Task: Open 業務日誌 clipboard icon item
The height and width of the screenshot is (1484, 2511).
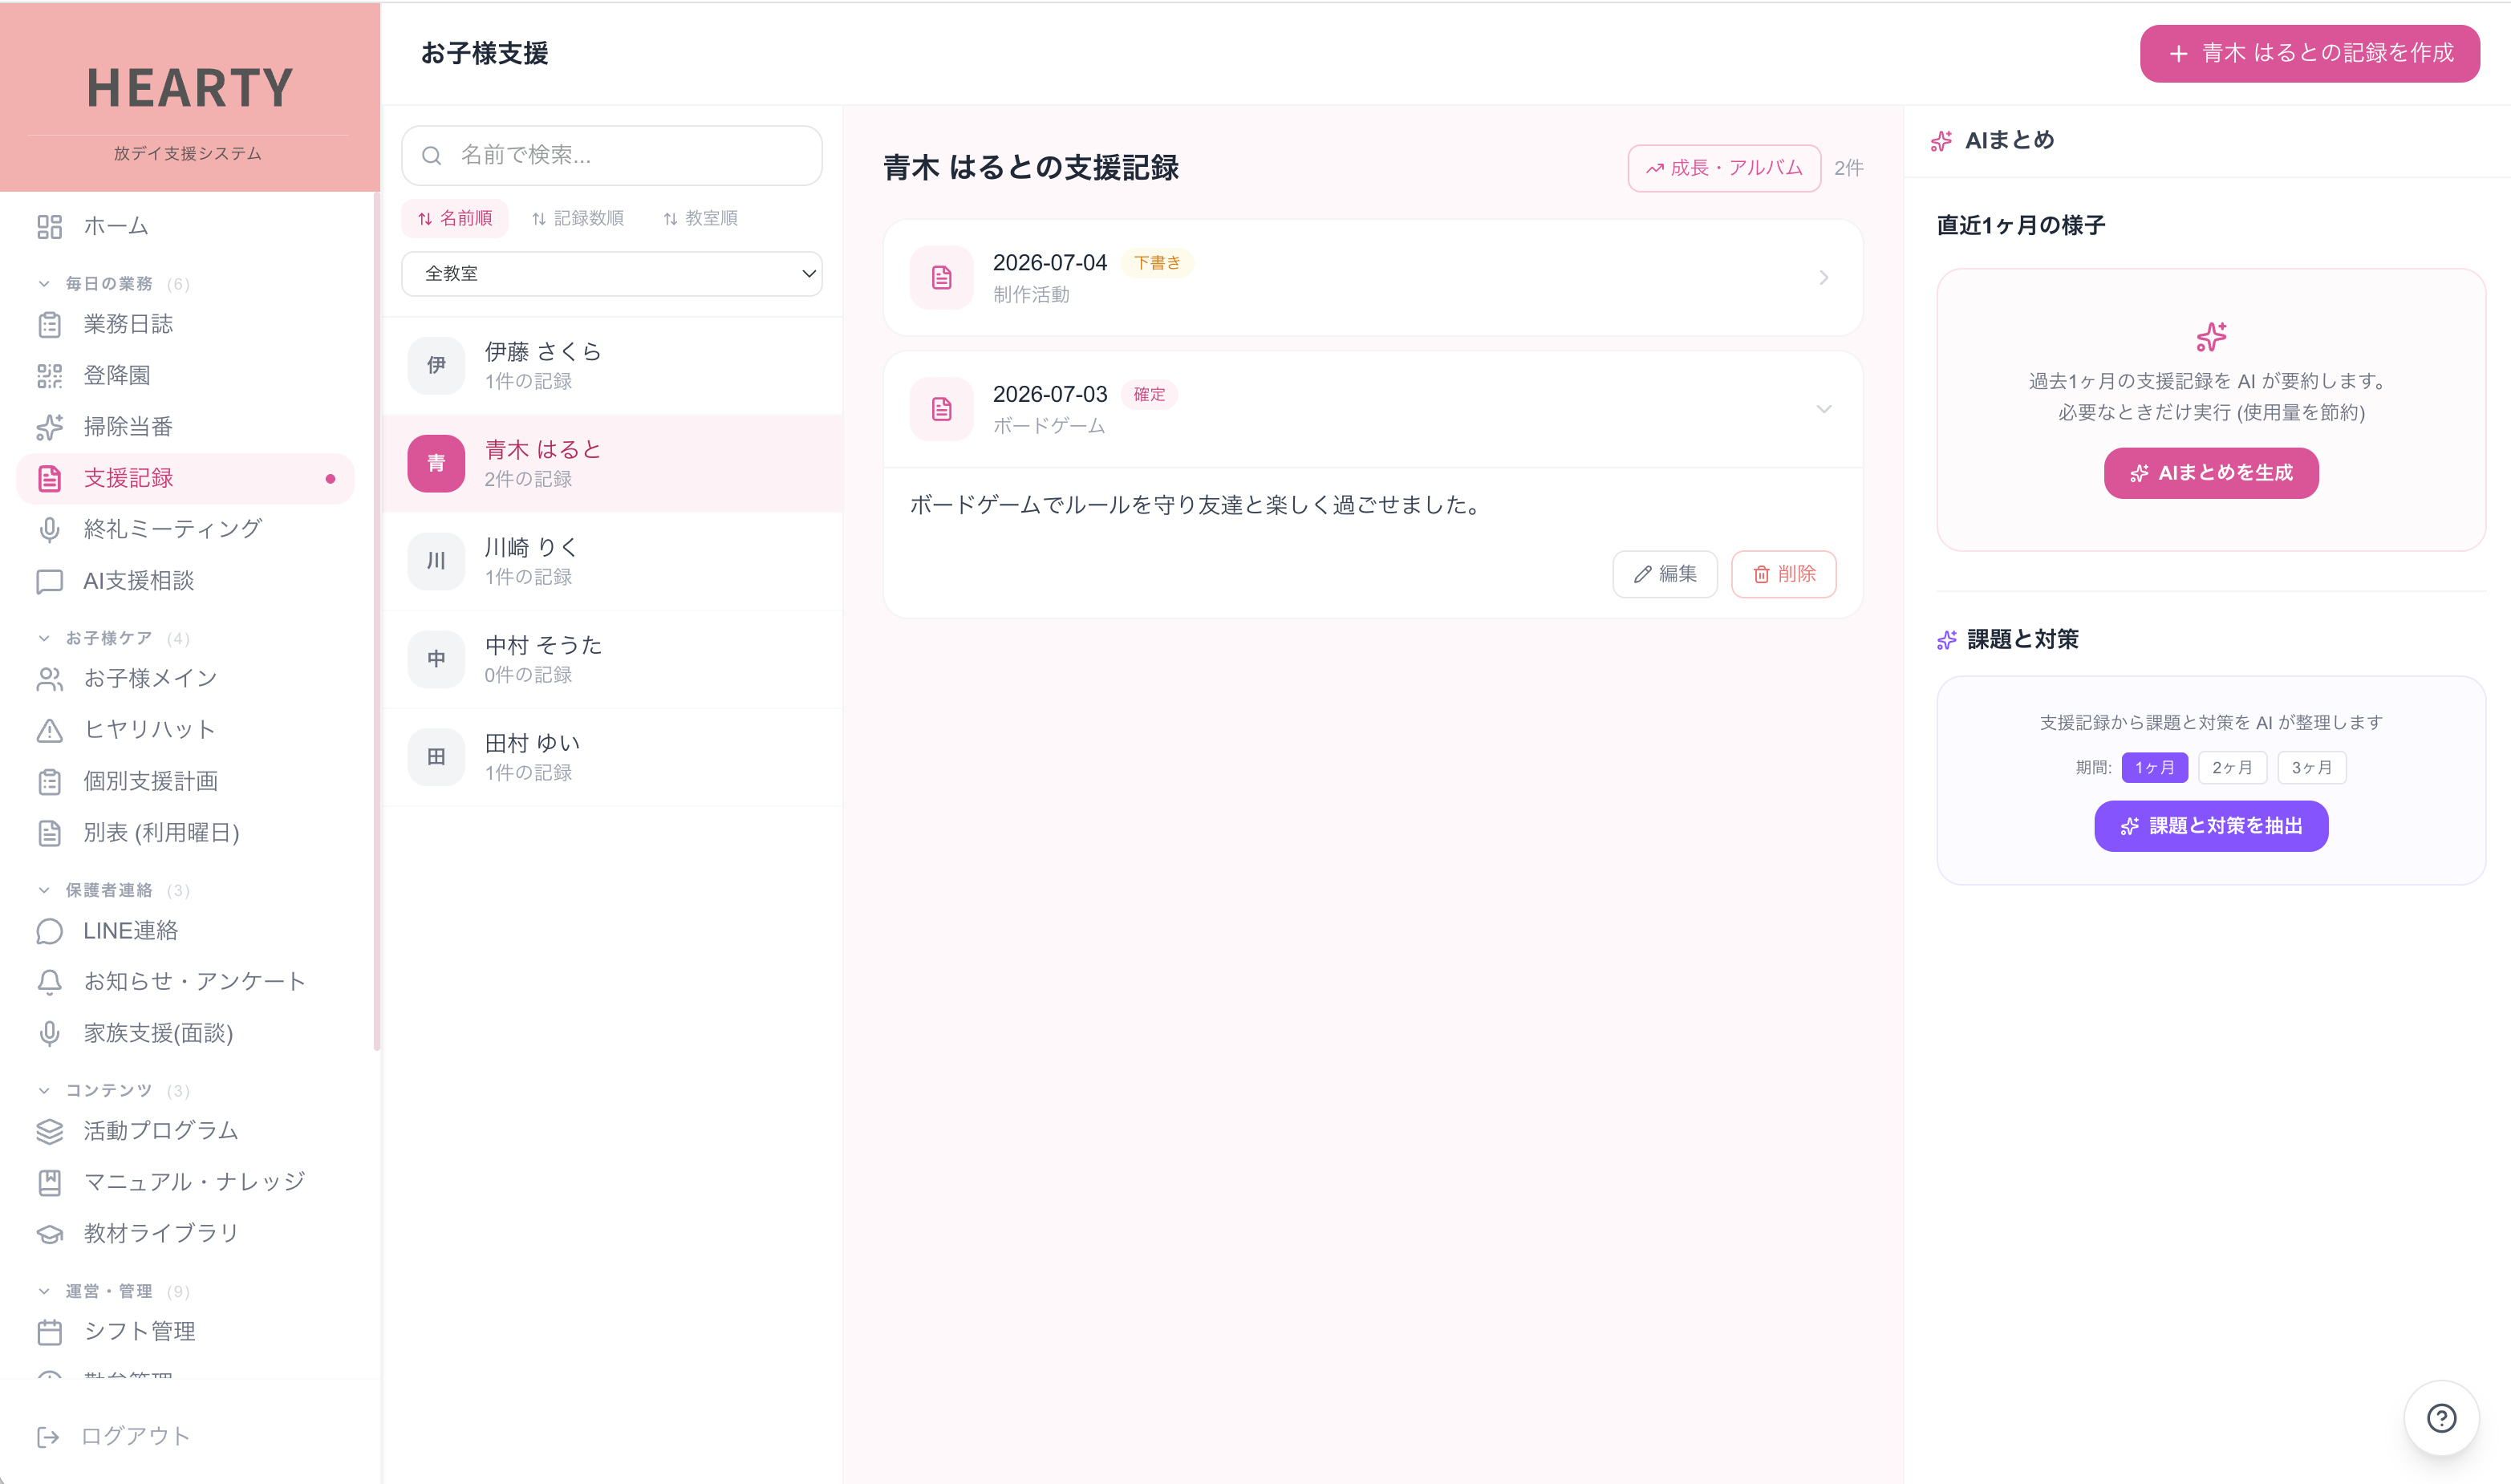Action: pos(185,324)
